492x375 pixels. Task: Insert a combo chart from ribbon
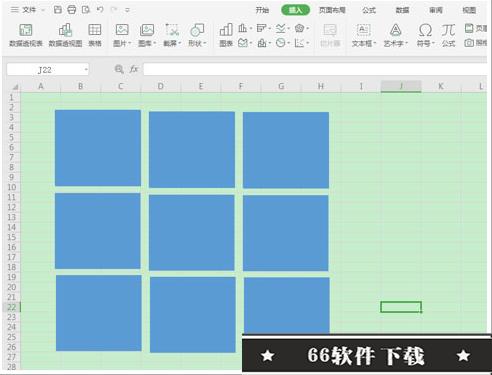pos(263,43)
